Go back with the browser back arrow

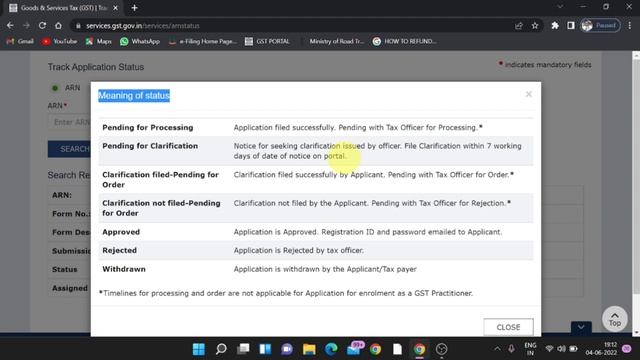tap(10, 25)
